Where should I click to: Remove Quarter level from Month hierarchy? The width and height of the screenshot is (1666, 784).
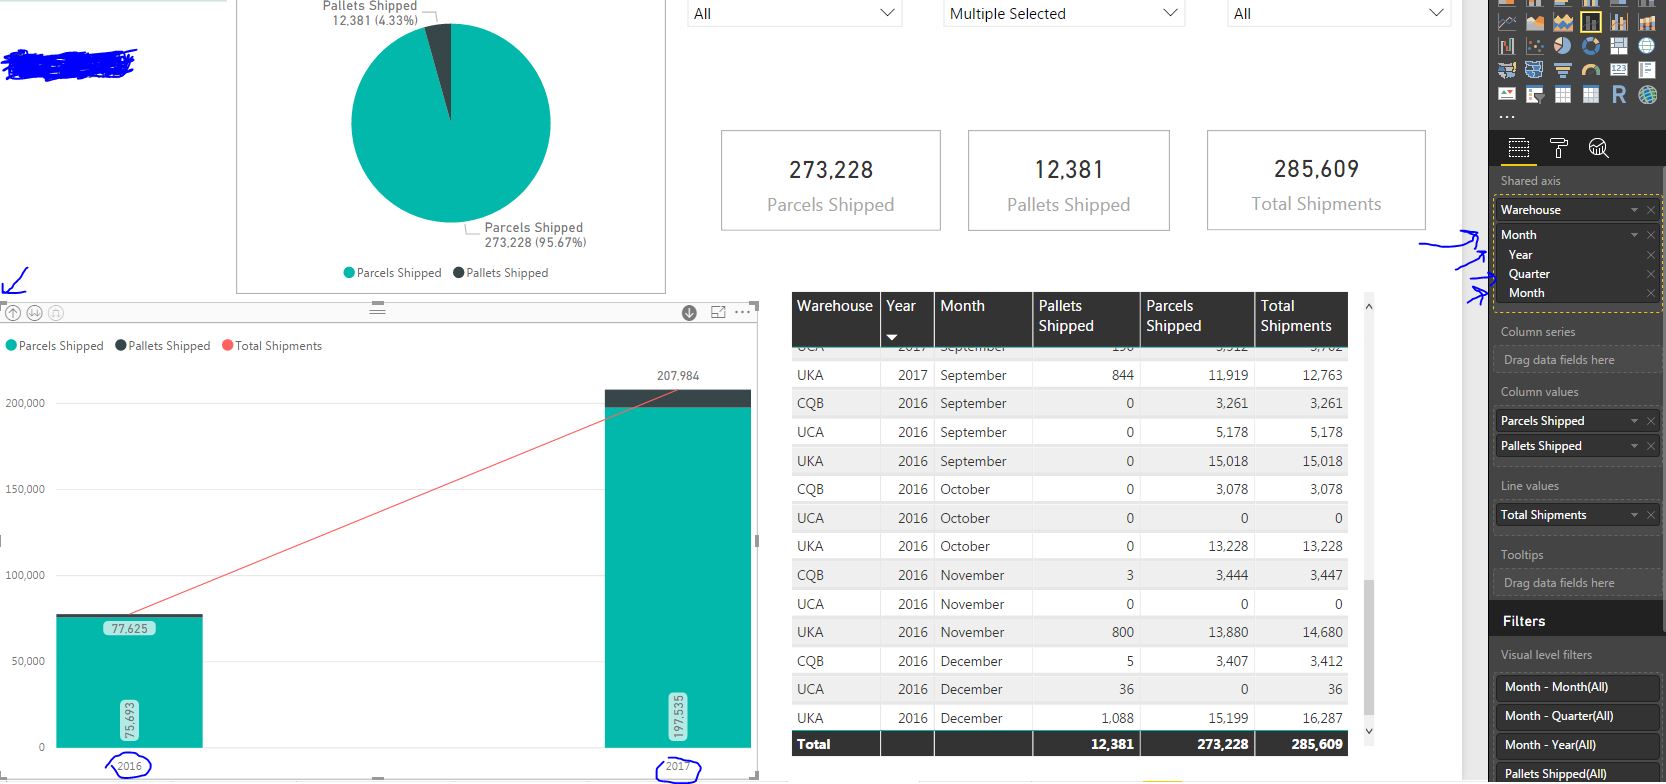[1650, 274]
